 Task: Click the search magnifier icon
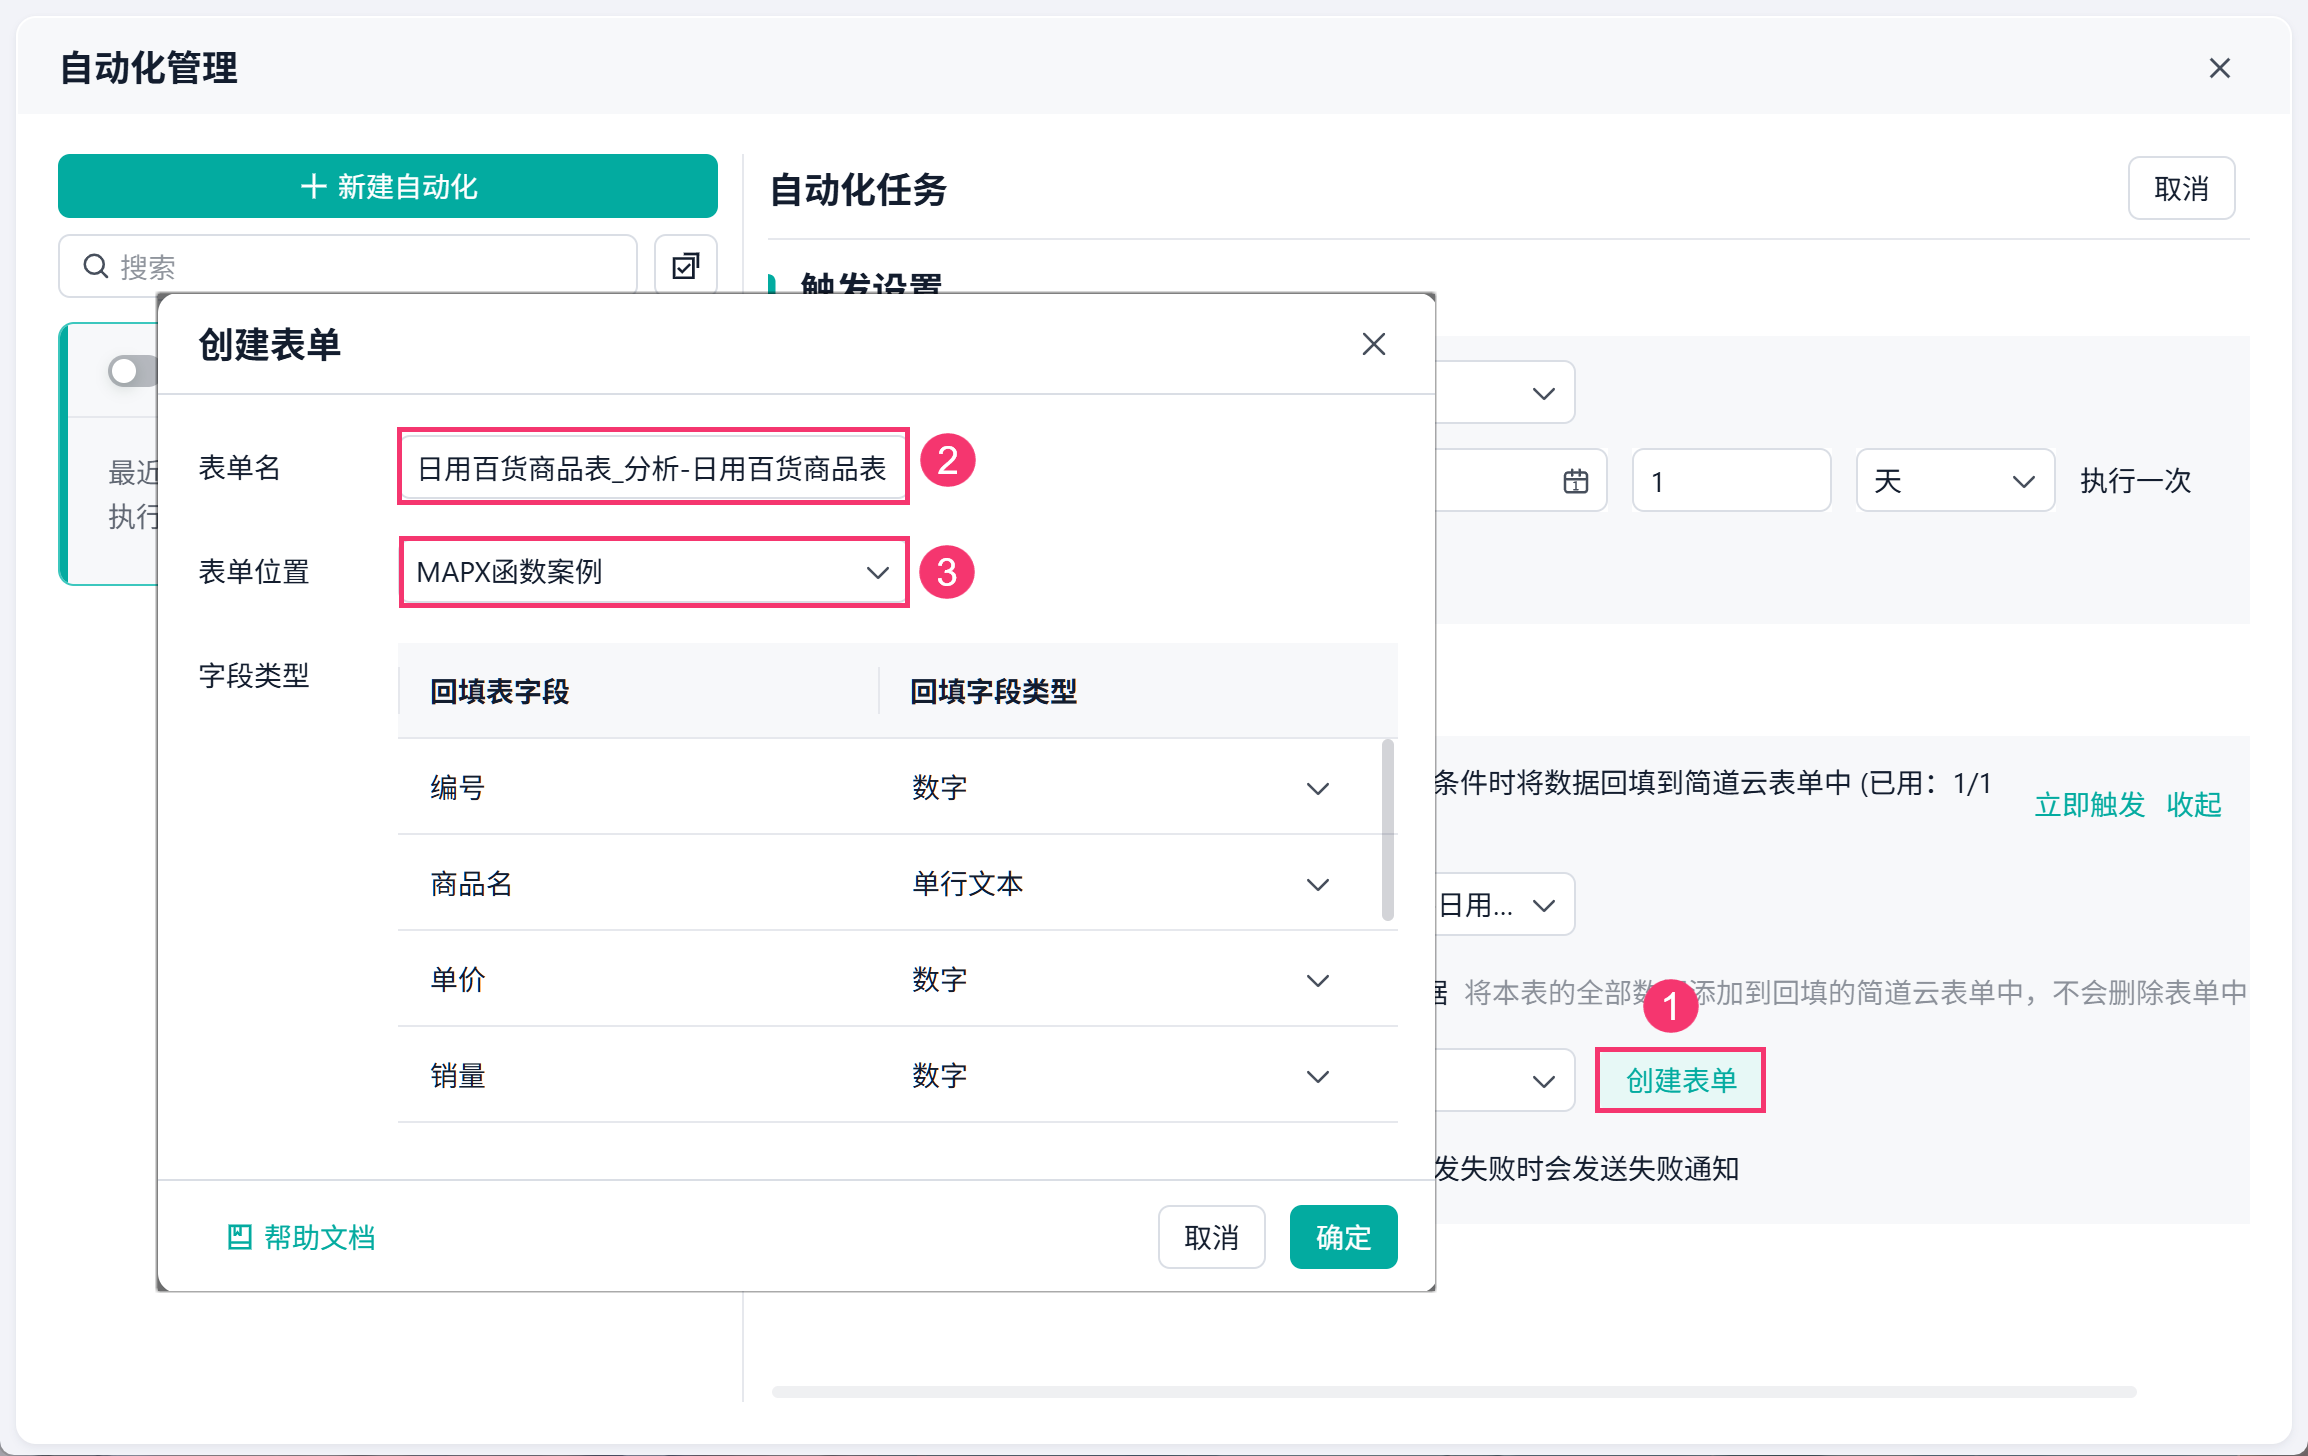tap(96, 266)
